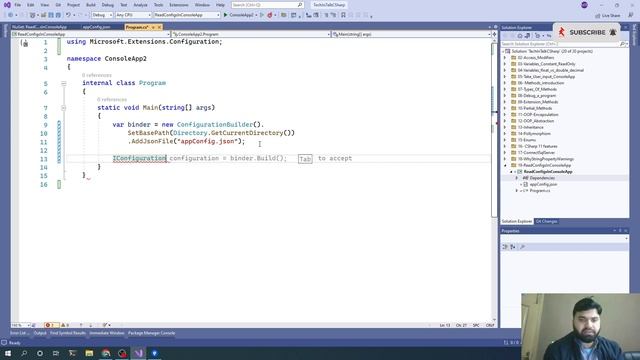640x360 pixels.
Task: Open the File menu
Action: 17,5
